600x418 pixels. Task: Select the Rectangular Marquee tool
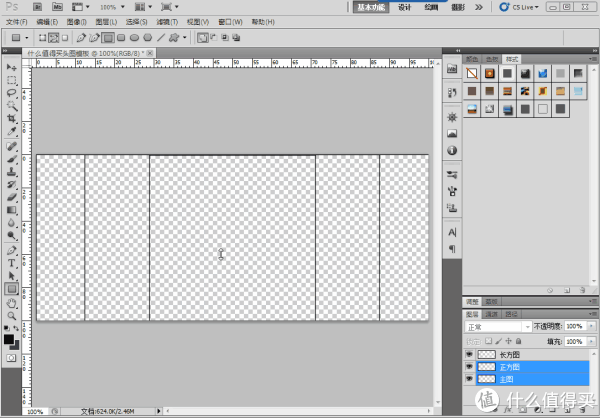pos(11,80)
